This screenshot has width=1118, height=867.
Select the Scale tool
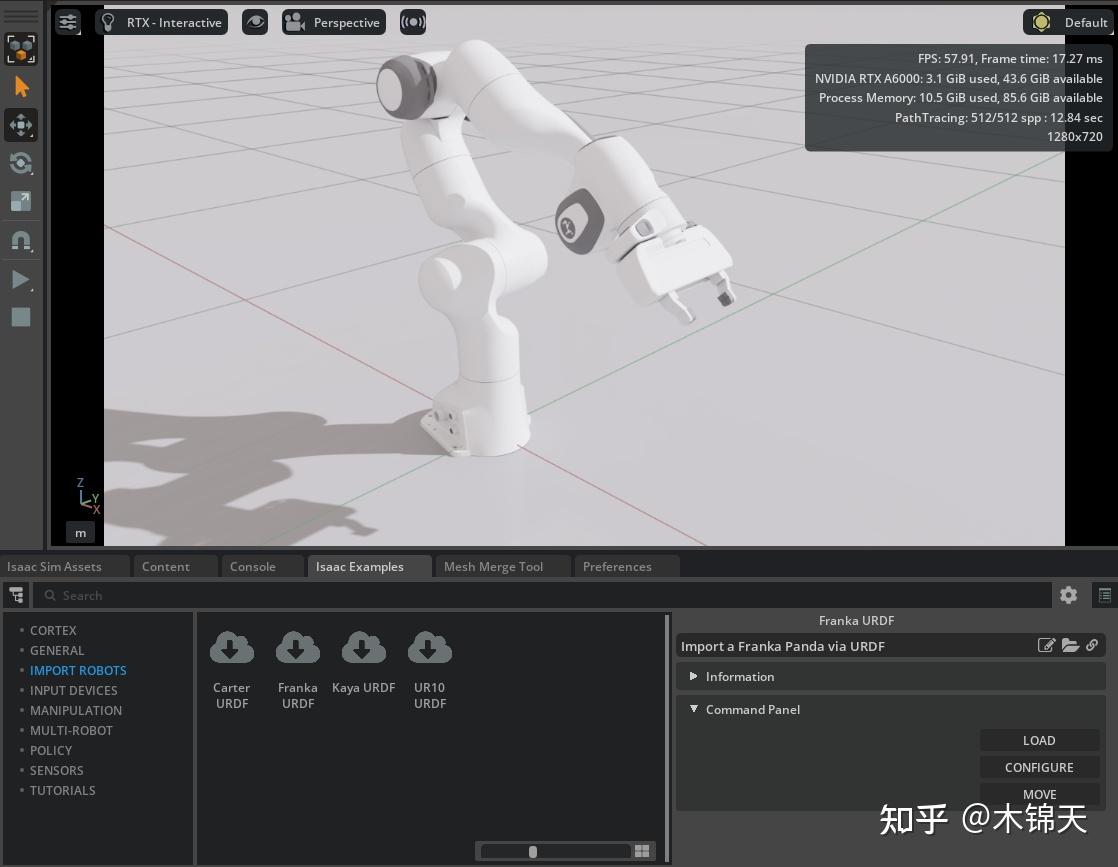point(21,201)
